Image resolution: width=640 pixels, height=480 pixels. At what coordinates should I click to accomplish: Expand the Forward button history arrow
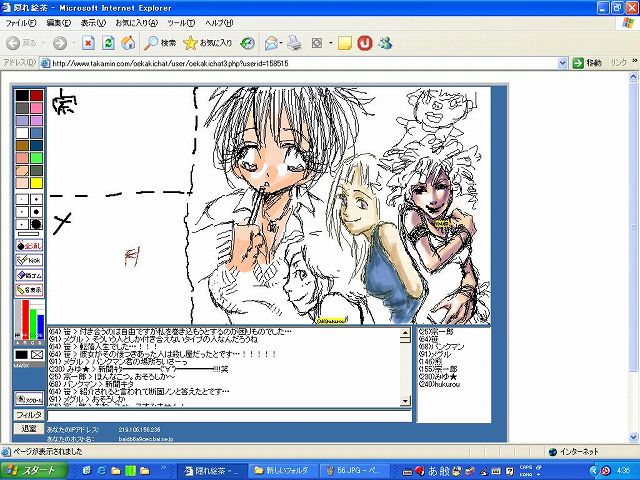tap(74, 43)
